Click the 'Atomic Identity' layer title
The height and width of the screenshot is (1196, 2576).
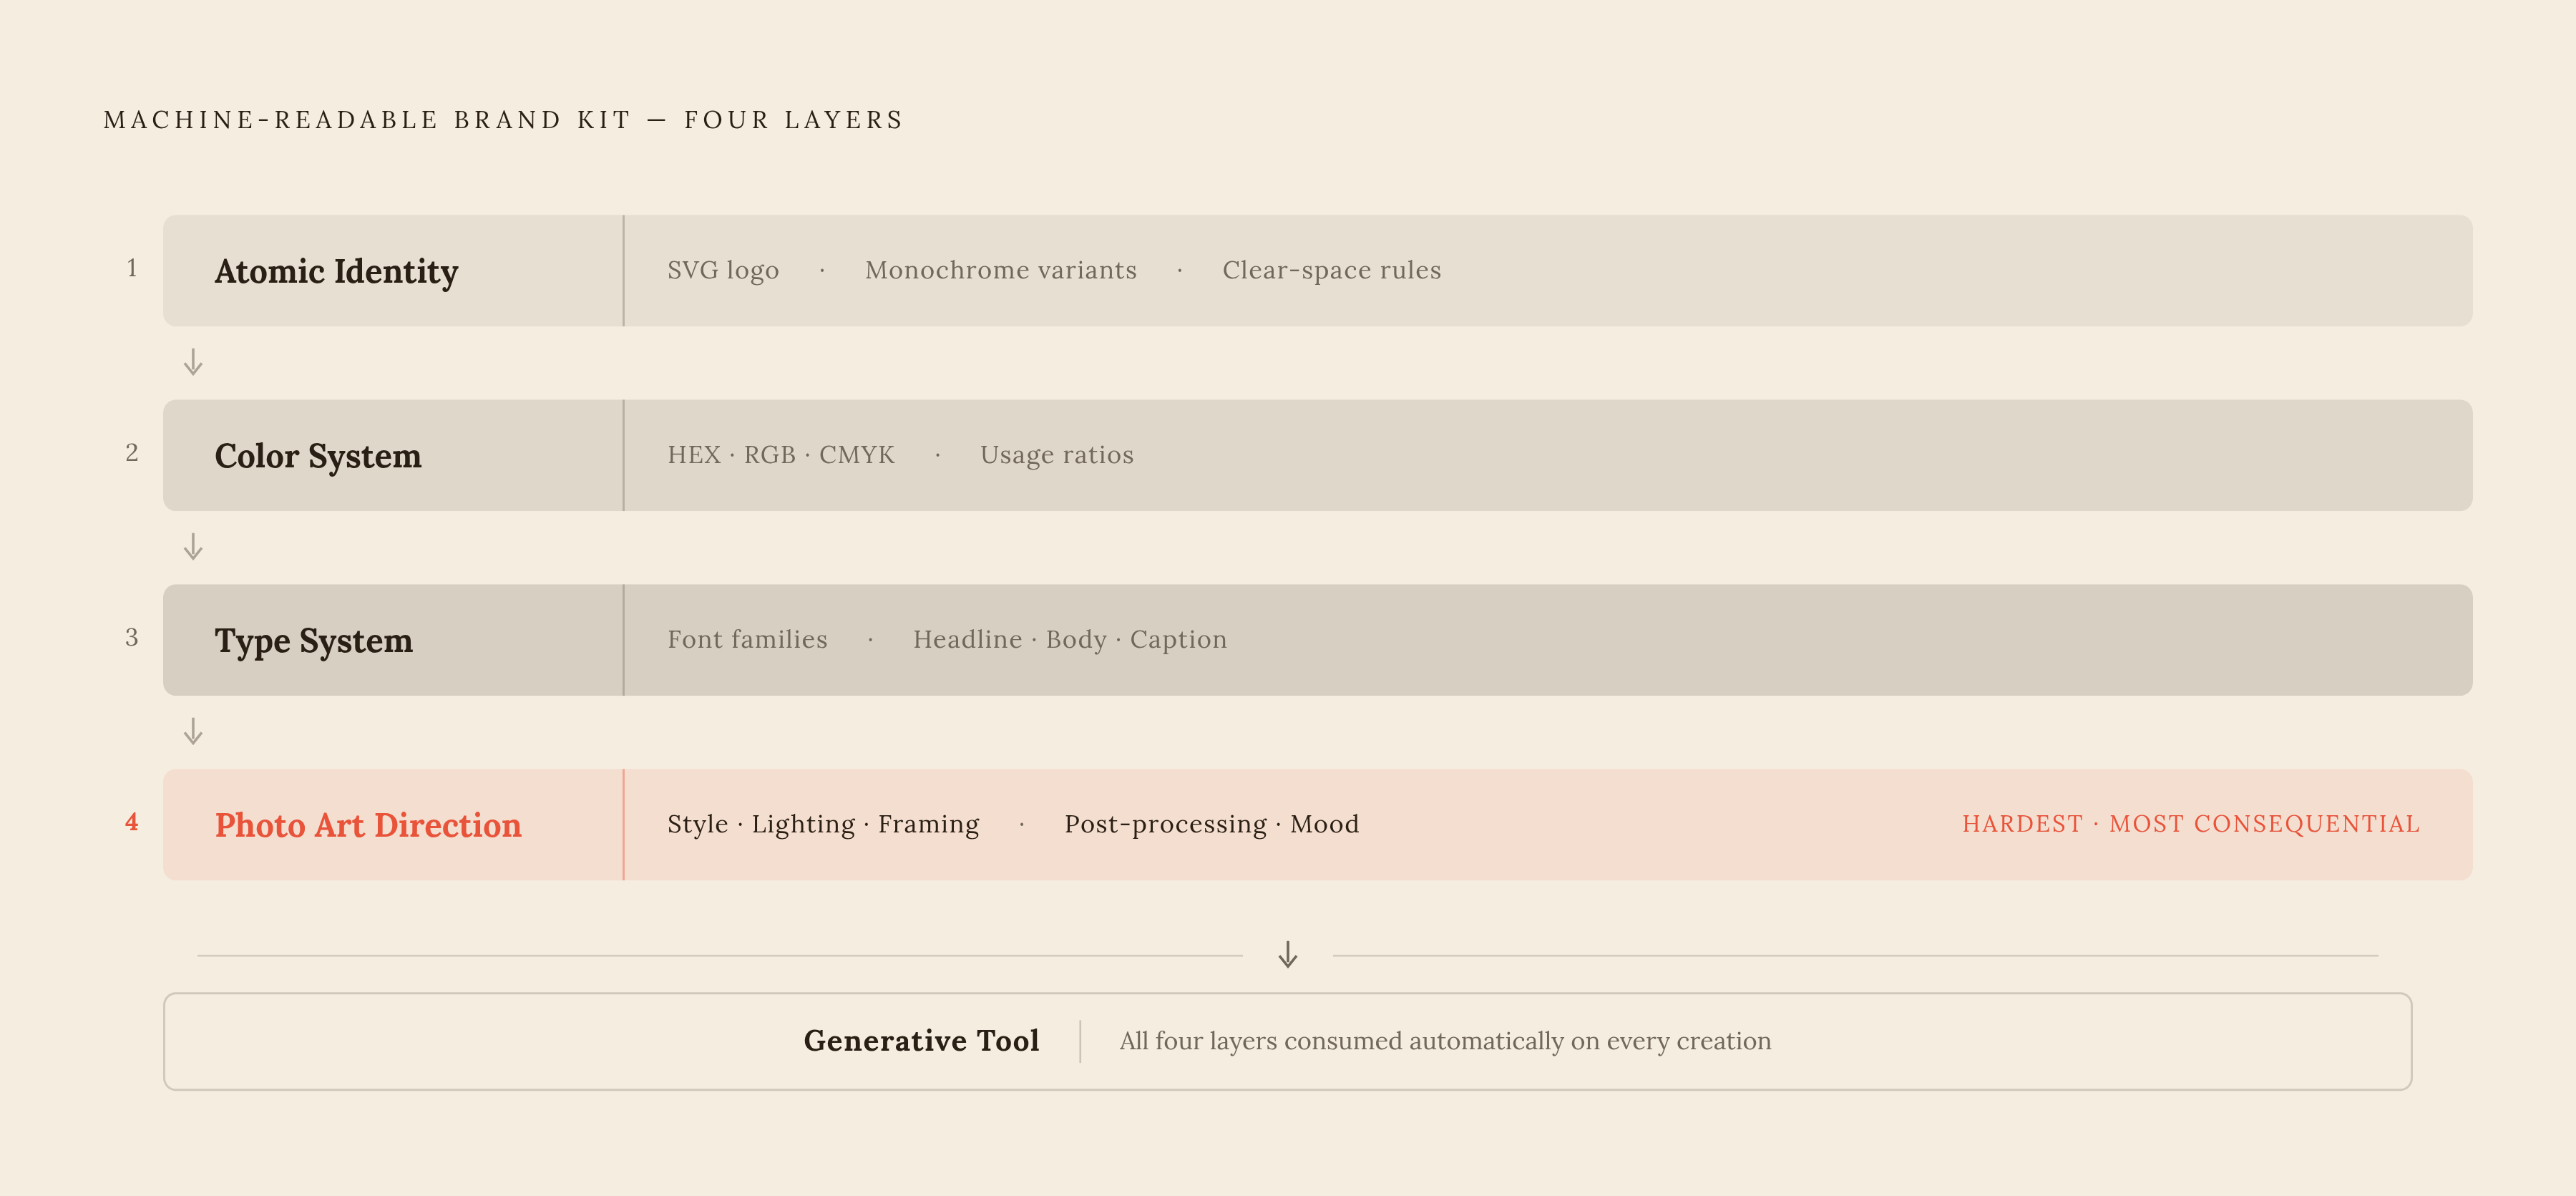click(x=336, y=271)
